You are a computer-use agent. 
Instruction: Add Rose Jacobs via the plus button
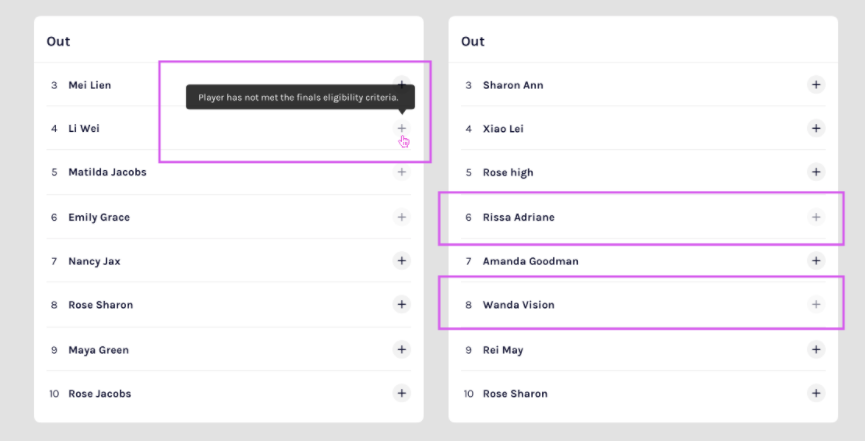(401, 393)
